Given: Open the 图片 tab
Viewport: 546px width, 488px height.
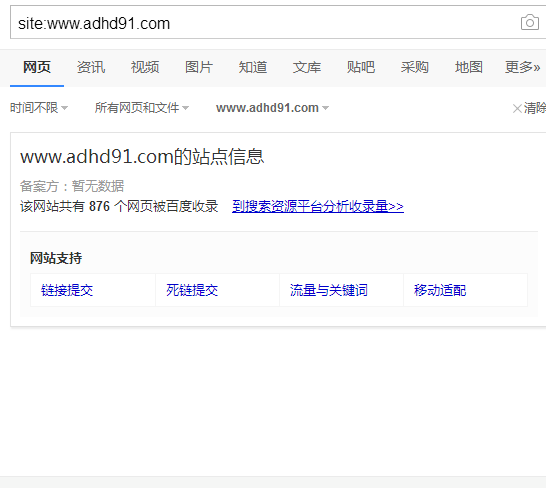Looking at the screenshot, I should tap(199, 67).
